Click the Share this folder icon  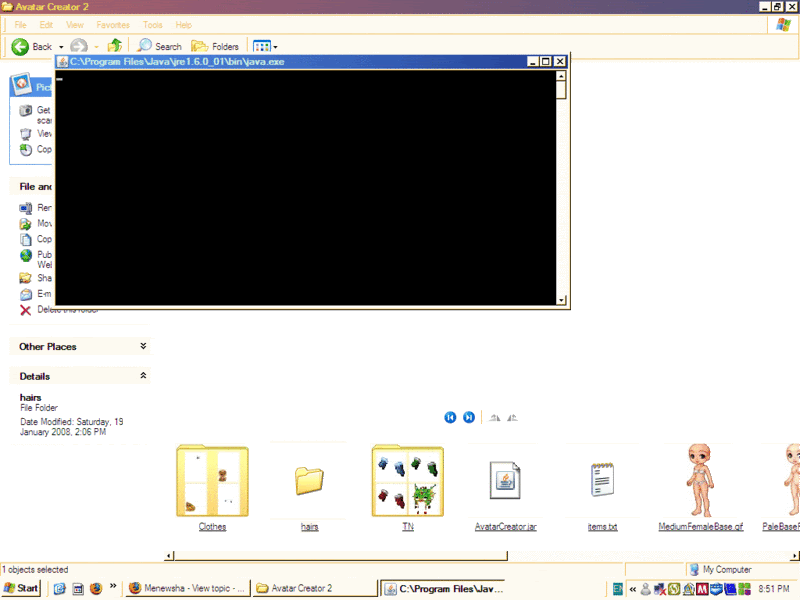pos(25,278)
